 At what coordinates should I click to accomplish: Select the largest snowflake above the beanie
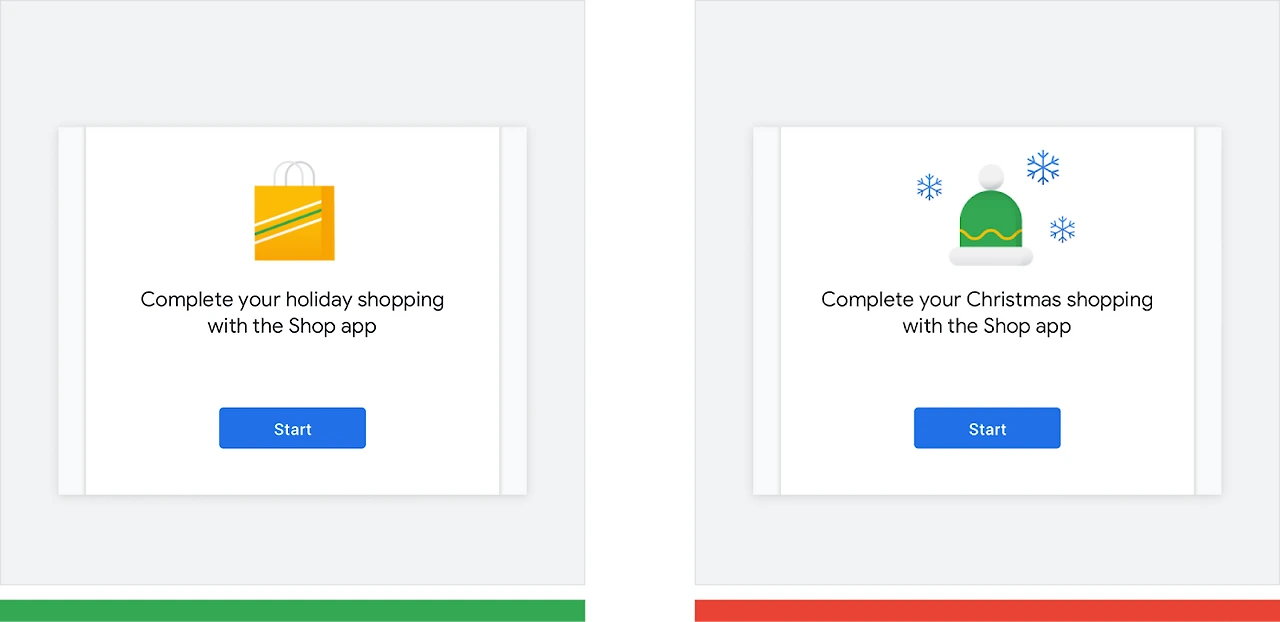pos(1042,167)
